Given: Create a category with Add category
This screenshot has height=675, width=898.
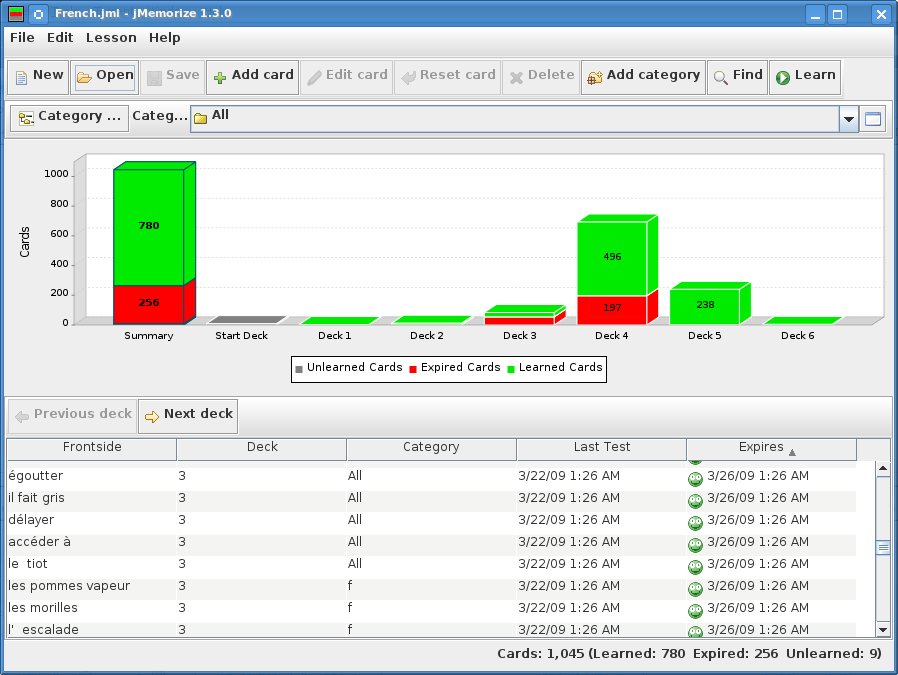Looking at the screenshot, I should coord(643,77).
